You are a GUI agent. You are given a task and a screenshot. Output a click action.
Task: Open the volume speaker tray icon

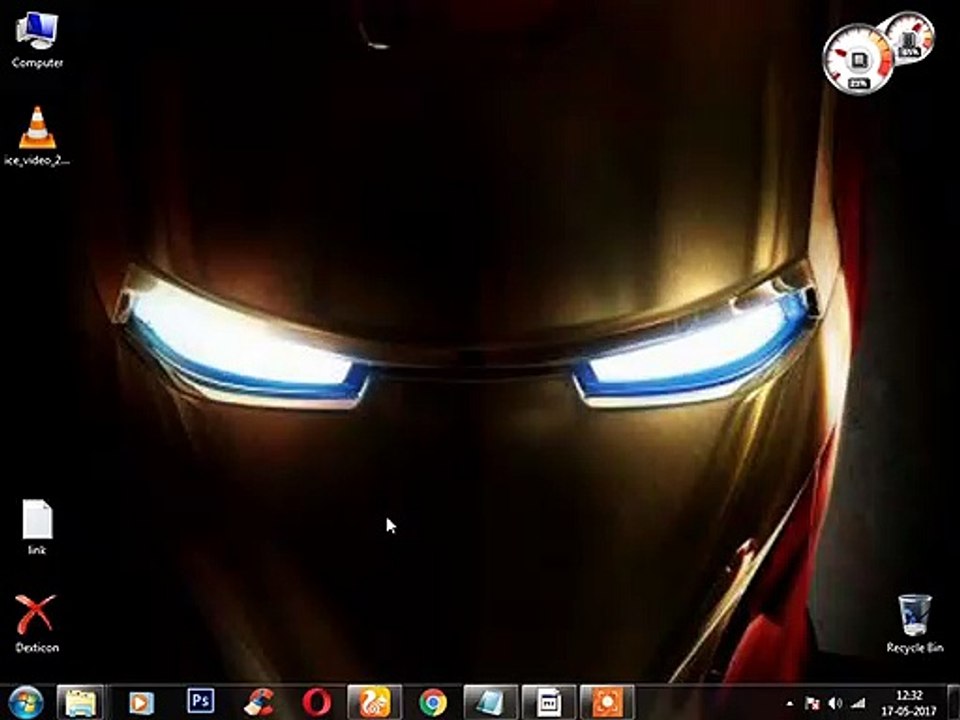point(835,703)
